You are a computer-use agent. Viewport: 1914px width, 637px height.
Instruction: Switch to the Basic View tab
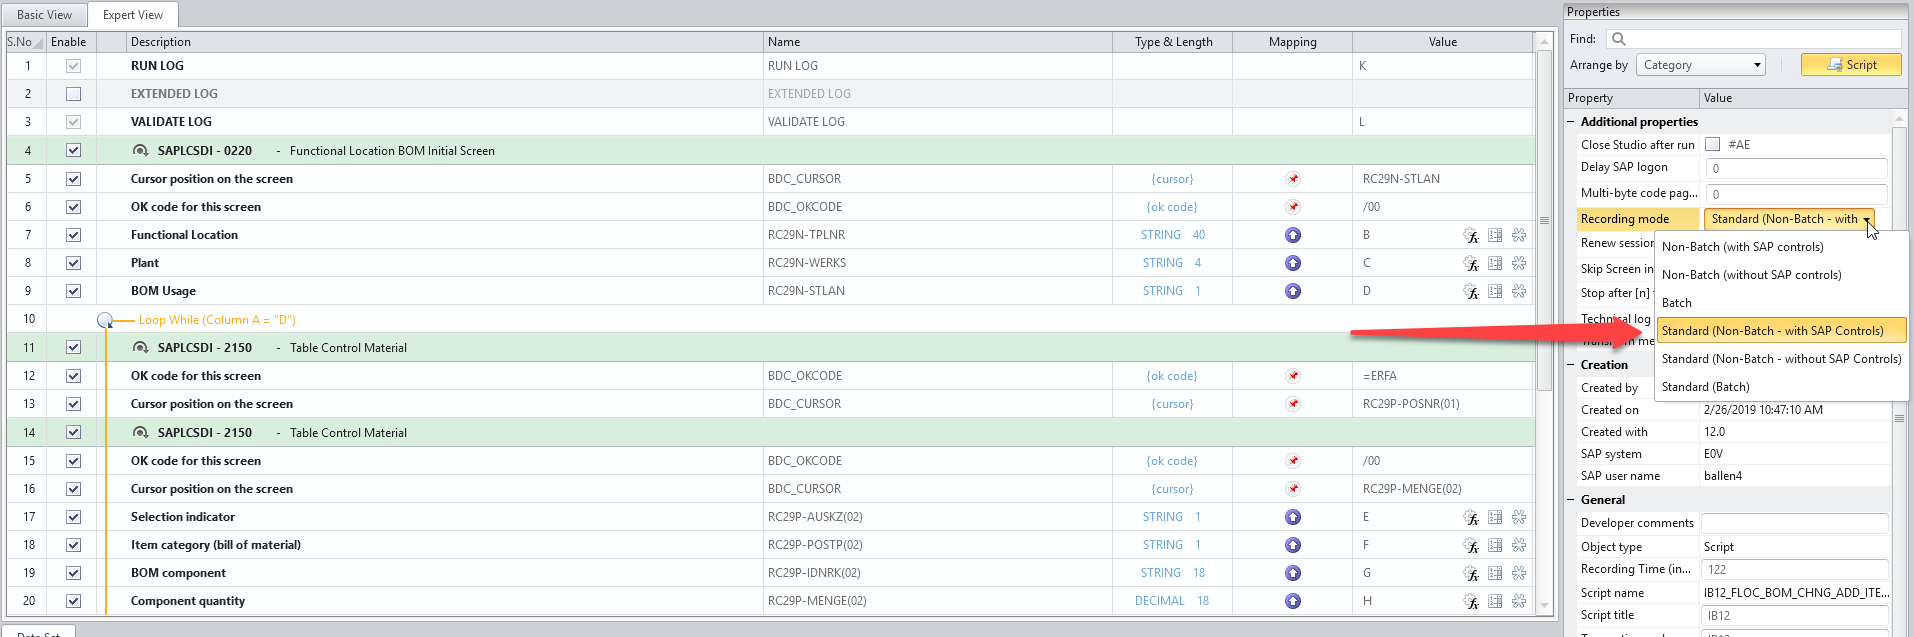[x=44, y=15]
